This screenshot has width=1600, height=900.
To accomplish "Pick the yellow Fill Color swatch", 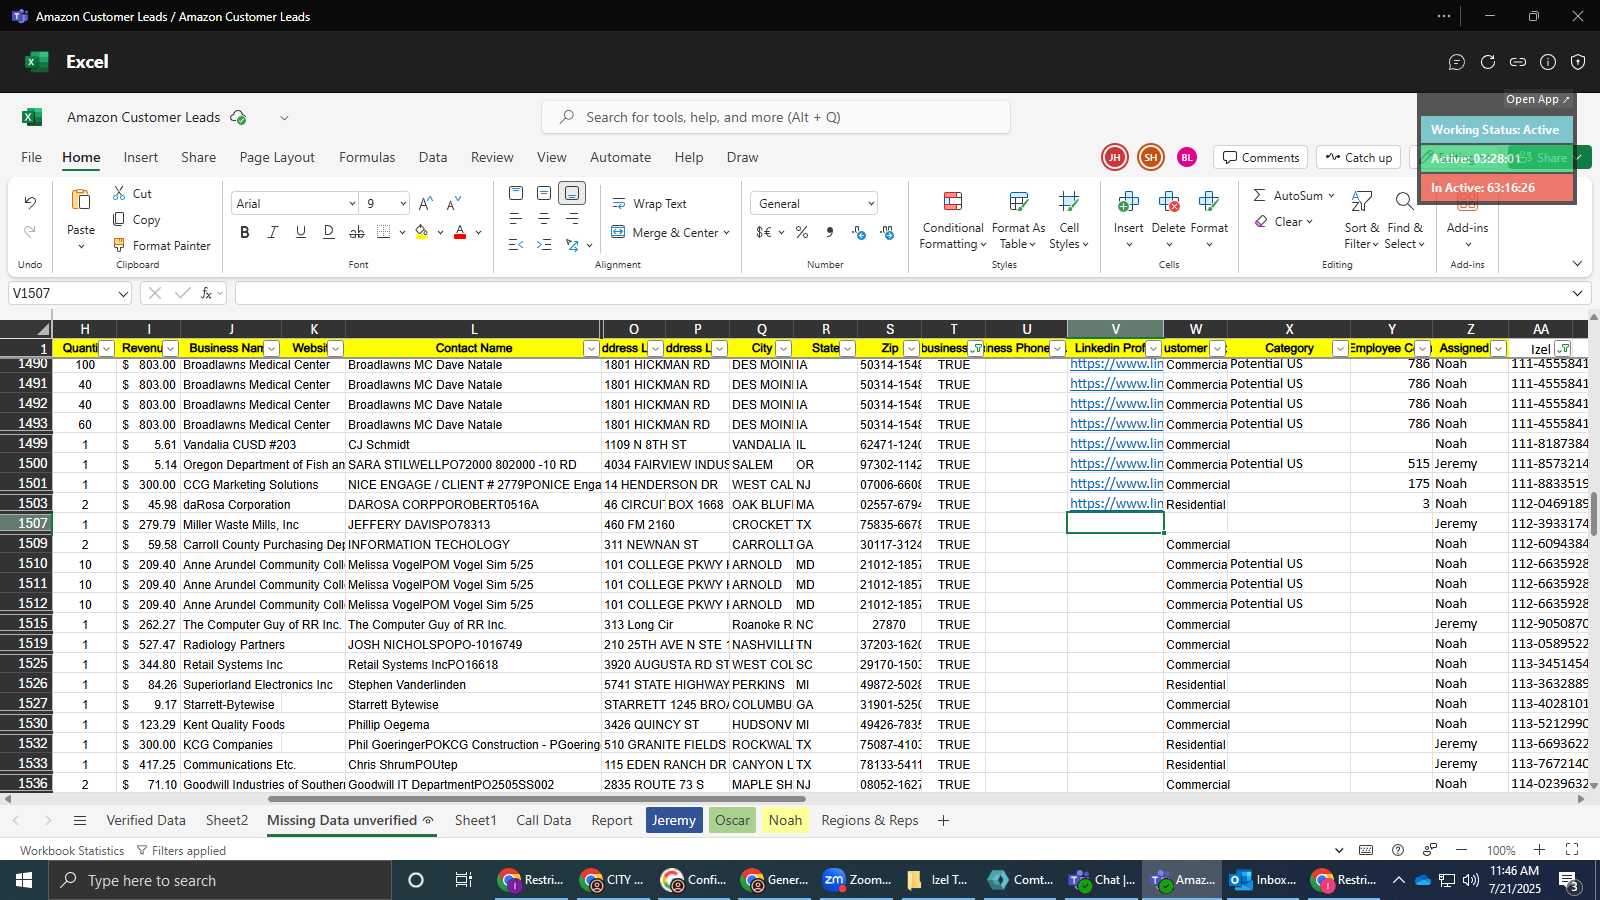I will (x=421, y=232).
